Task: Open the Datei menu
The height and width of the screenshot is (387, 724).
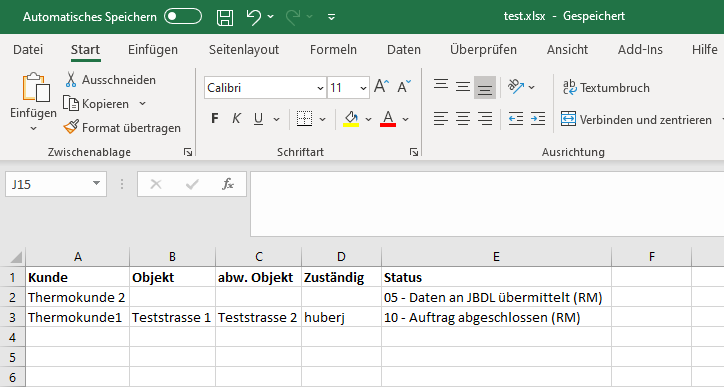Action: pos(28,49)
